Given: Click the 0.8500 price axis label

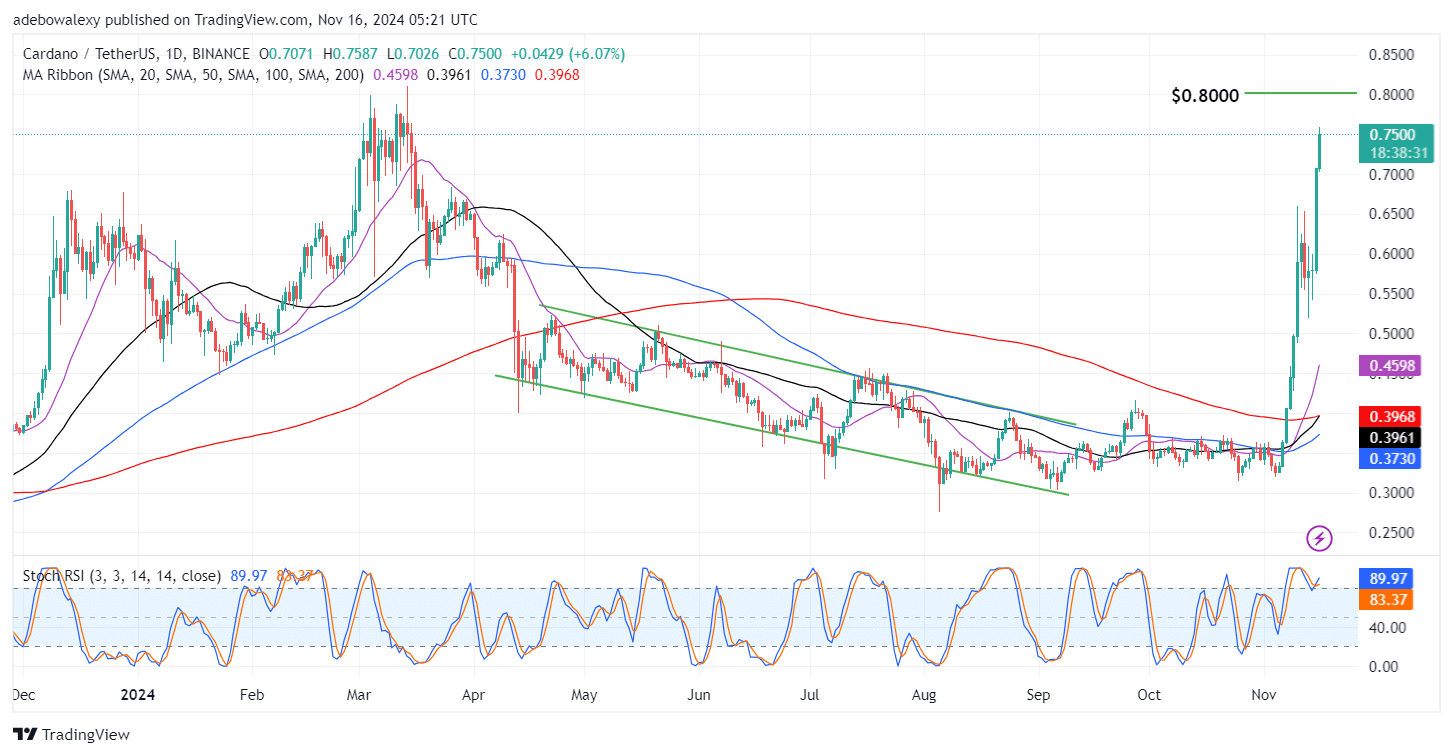Looking at the screenshot, I should click(x=1391, y=55).
